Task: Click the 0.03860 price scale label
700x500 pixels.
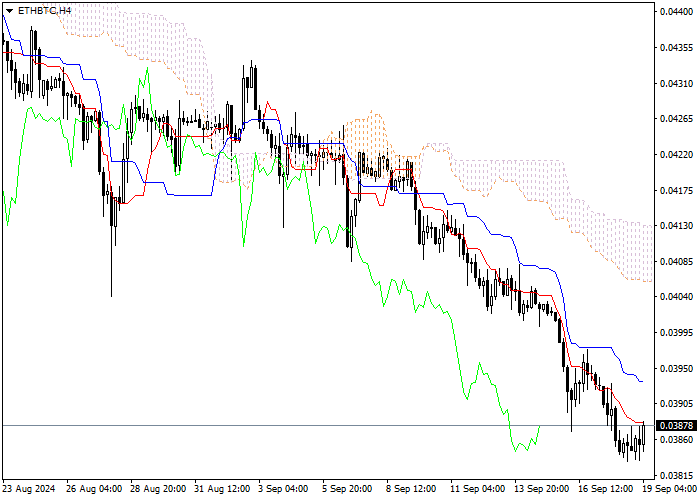Action: point(676,440)
